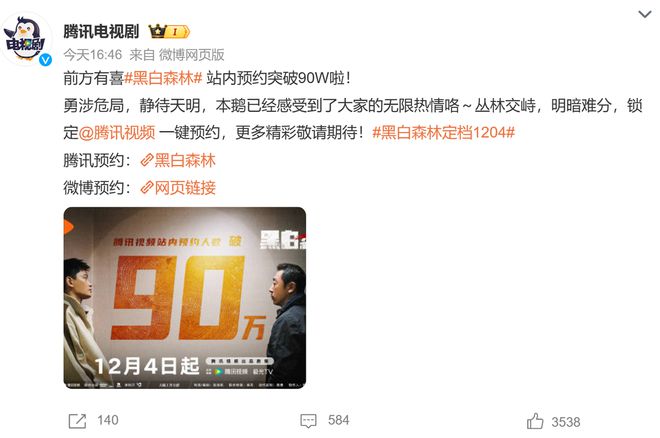Click the repost count 140
Image resolution: width=660 pixels, height=438 pixels.
coord(108,420)
